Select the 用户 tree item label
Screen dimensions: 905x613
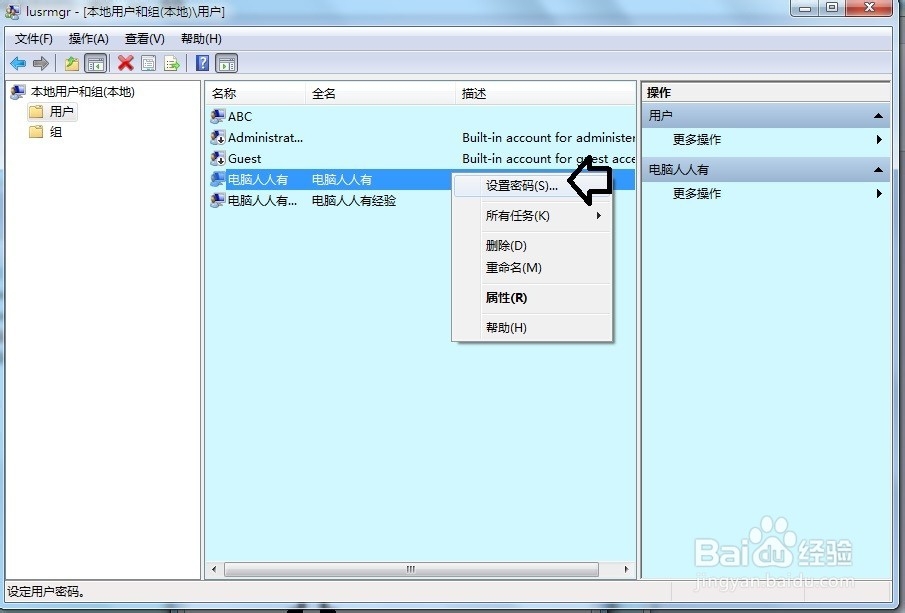[x=61, y=111]
